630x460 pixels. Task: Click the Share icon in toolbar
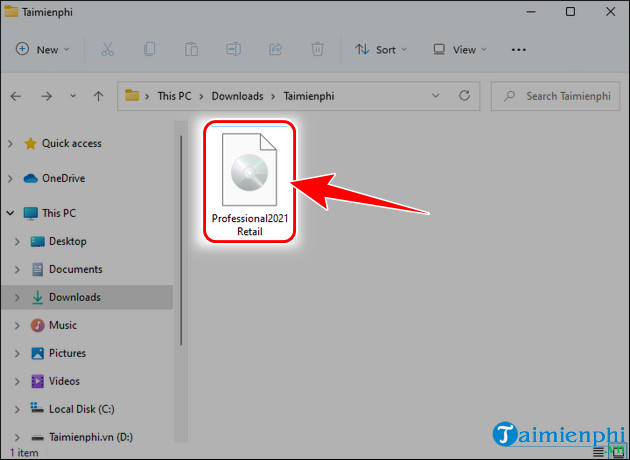276,49
